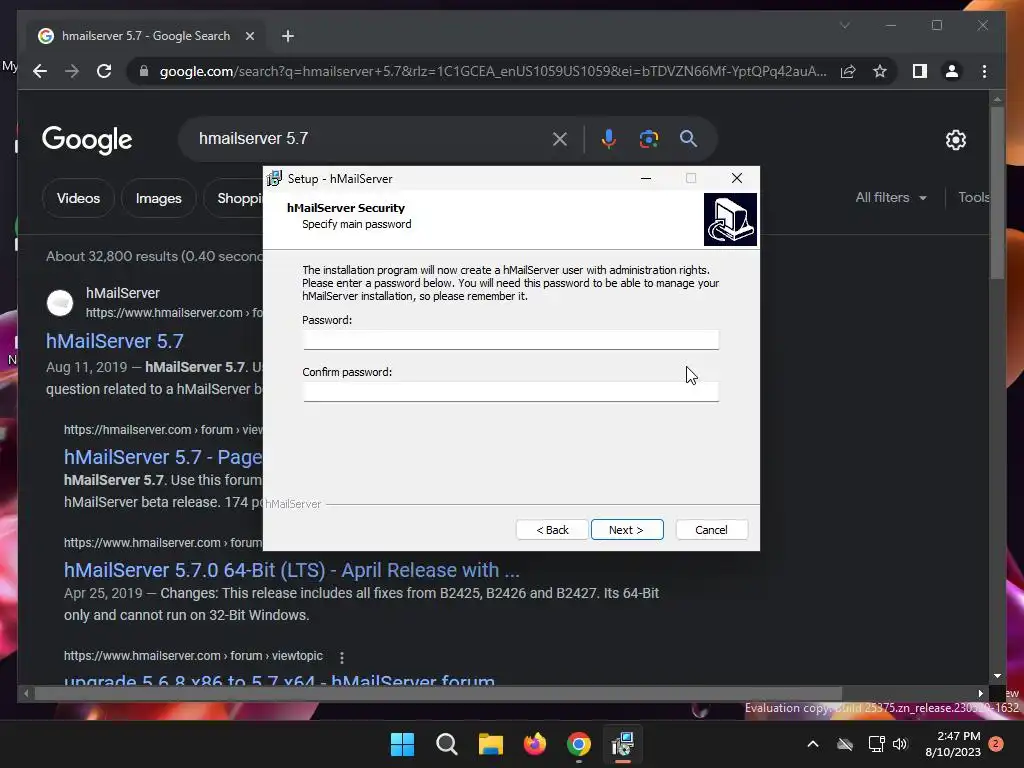
Task: Click the hMailServer site favicon in results
Action: pyautogui.click(x=60, y=303)
